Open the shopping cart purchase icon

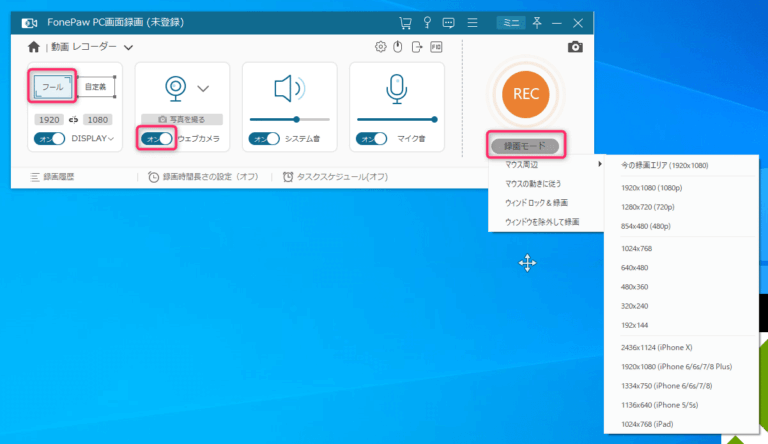405,22
